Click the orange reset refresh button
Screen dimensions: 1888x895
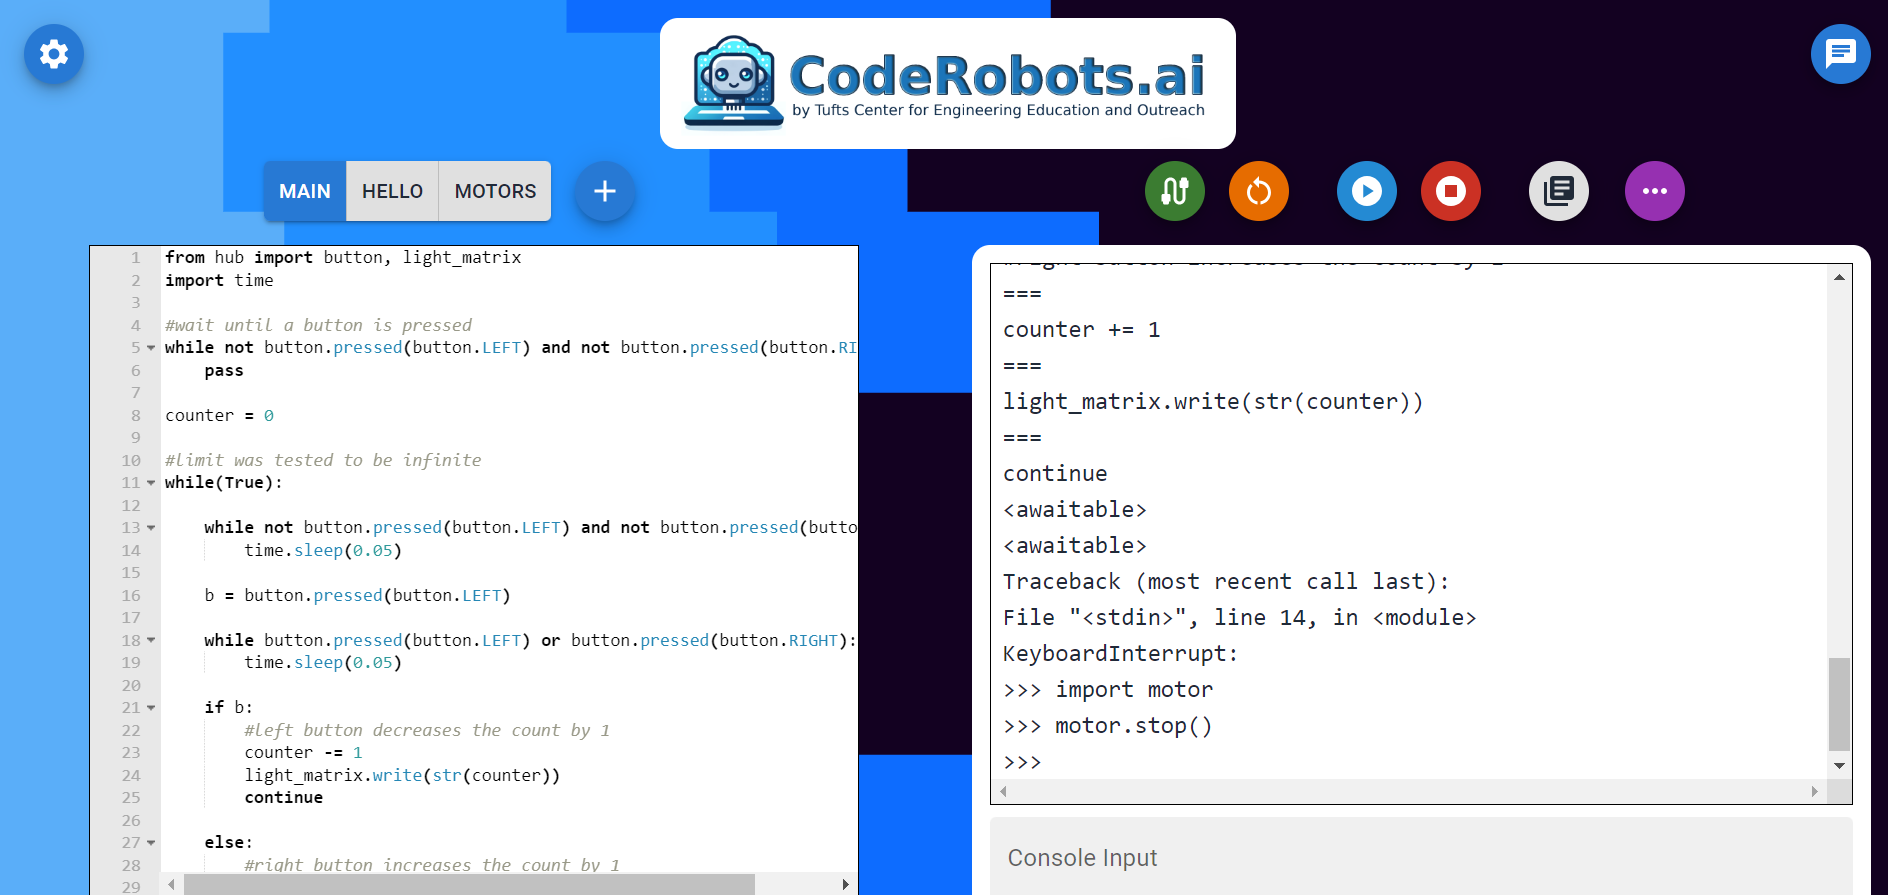click(x=1259, y=191)
